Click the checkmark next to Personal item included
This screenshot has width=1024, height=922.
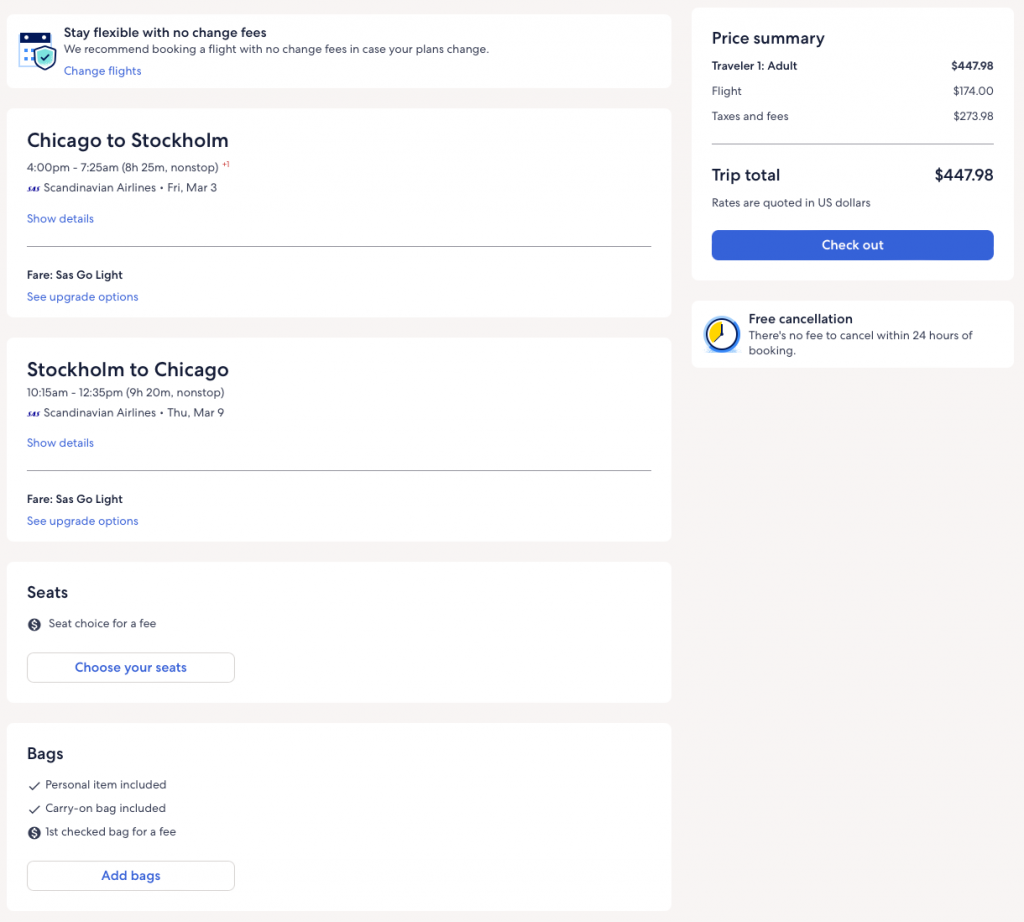coord(35,786)
